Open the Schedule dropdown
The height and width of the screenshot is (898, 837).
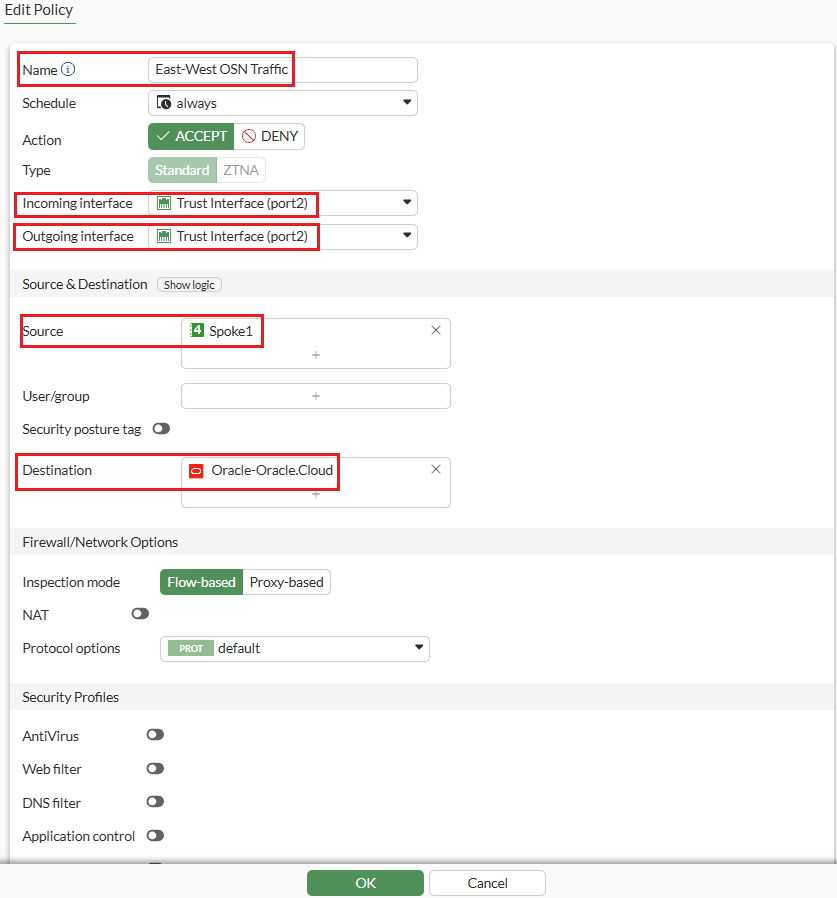click(x=282, y=103)
